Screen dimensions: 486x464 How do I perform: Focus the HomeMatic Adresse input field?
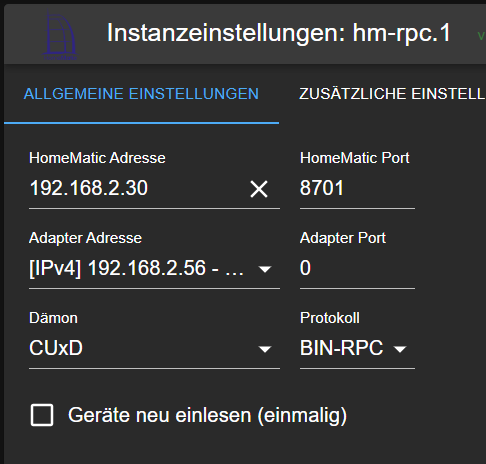pyautogui.click(x=137, y=188)
